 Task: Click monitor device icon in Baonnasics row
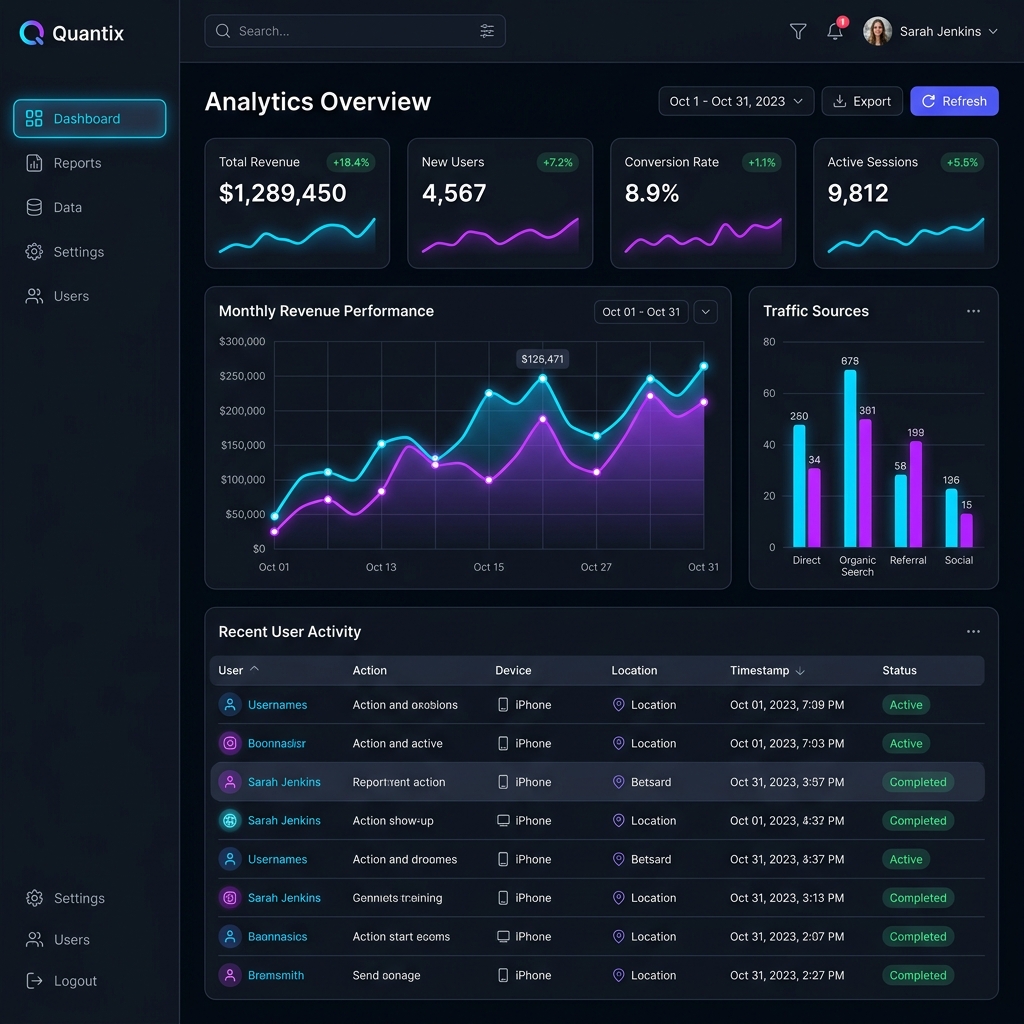pyautogui.click(x=503, y=936)
